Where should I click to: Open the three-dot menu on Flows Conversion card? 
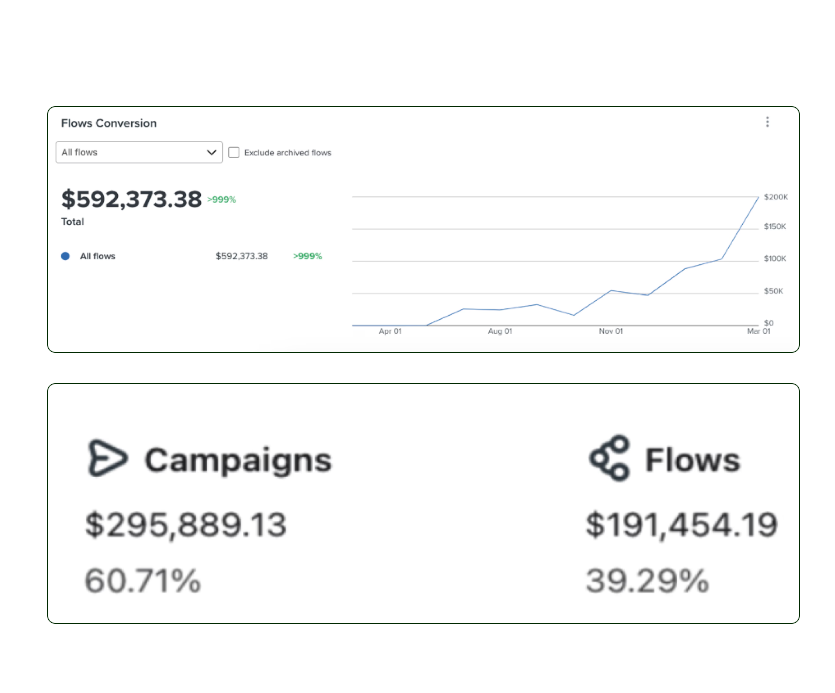(x=767, y=122)
